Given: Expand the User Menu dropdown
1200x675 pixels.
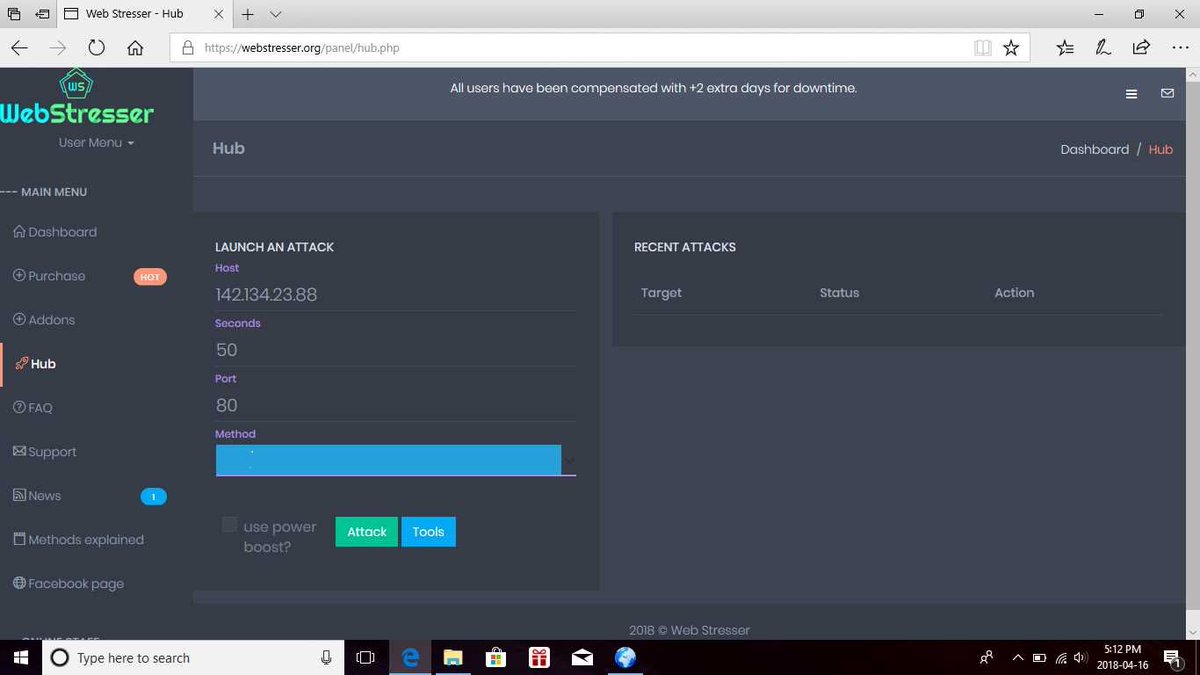Looking at the screenshot, I should (x=96, y=142).
